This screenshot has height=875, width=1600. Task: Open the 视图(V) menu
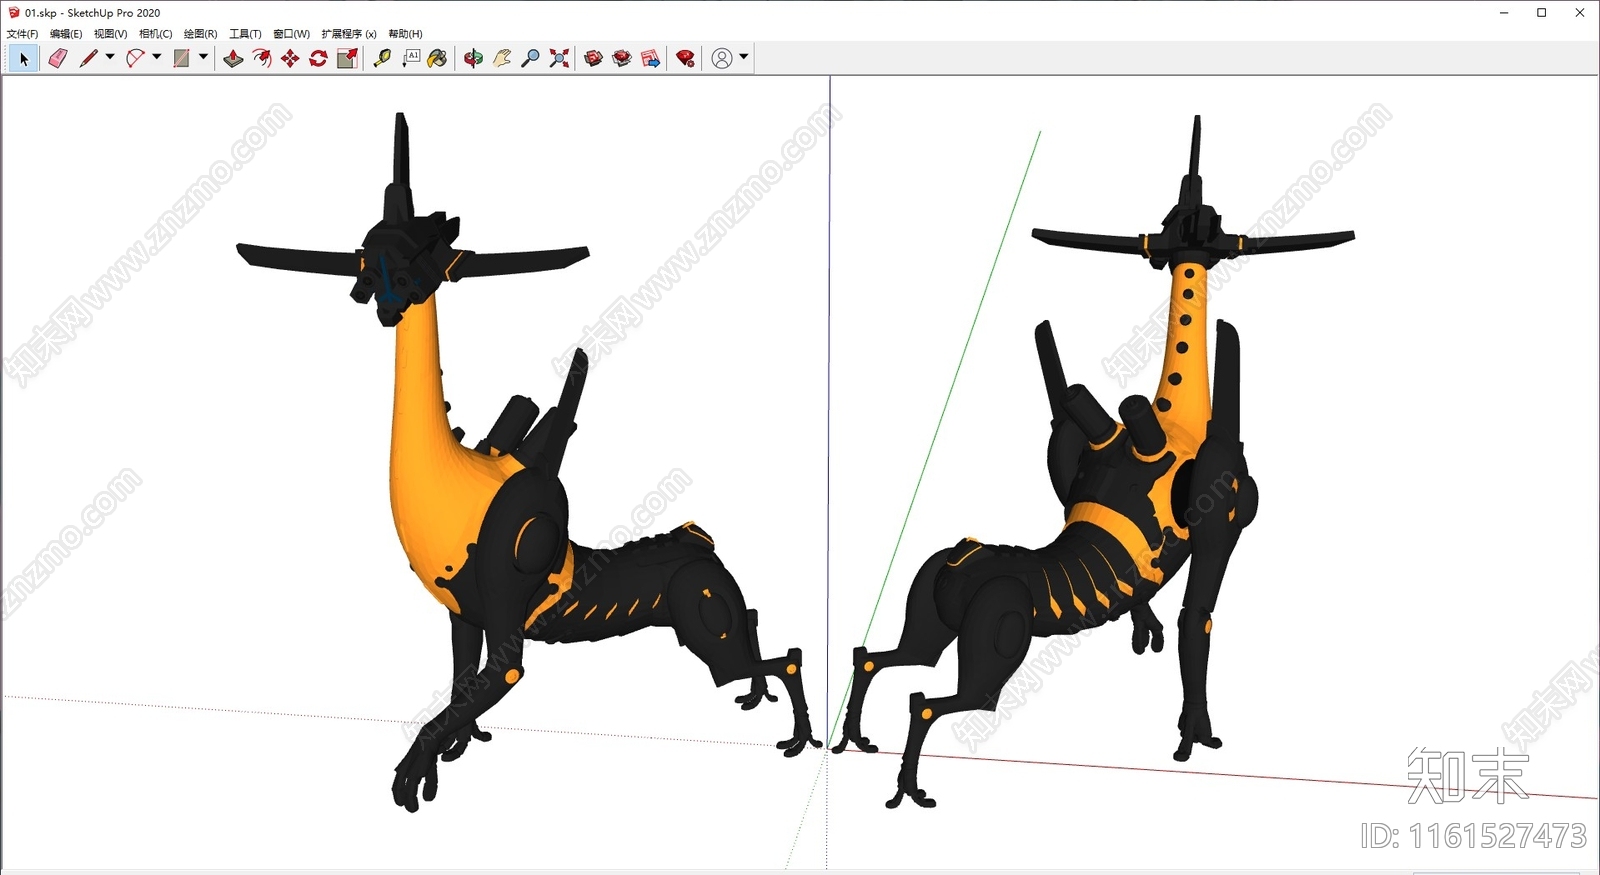point(110,34)
